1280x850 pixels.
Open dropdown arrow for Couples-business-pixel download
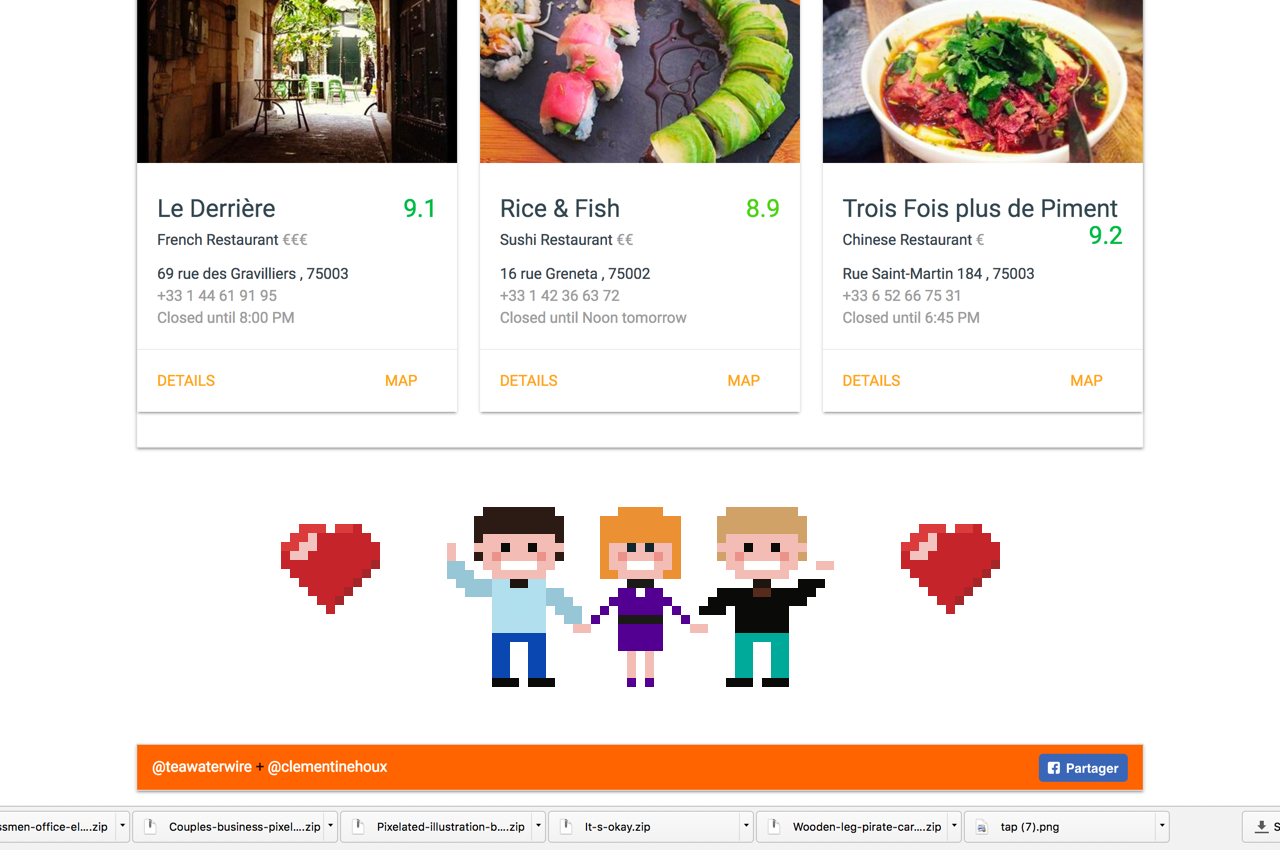pyautogui.click(x=330, y=827)
